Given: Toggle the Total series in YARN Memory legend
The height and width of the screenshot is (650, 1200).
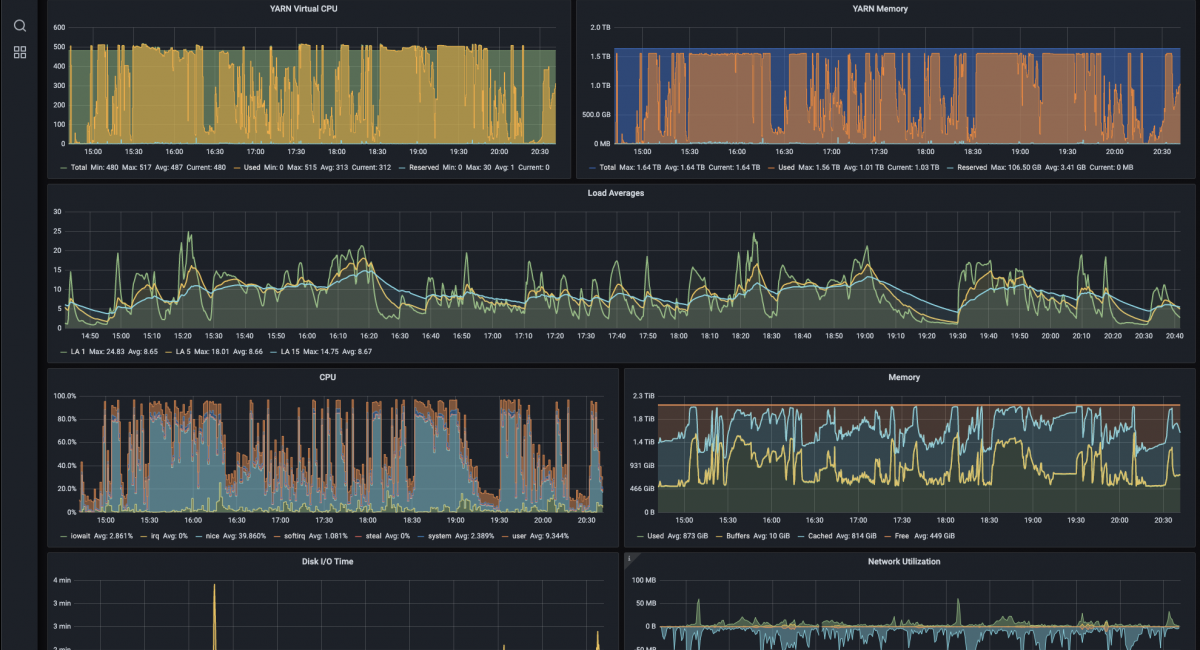Looking at the screenshot, I should 610,167.
